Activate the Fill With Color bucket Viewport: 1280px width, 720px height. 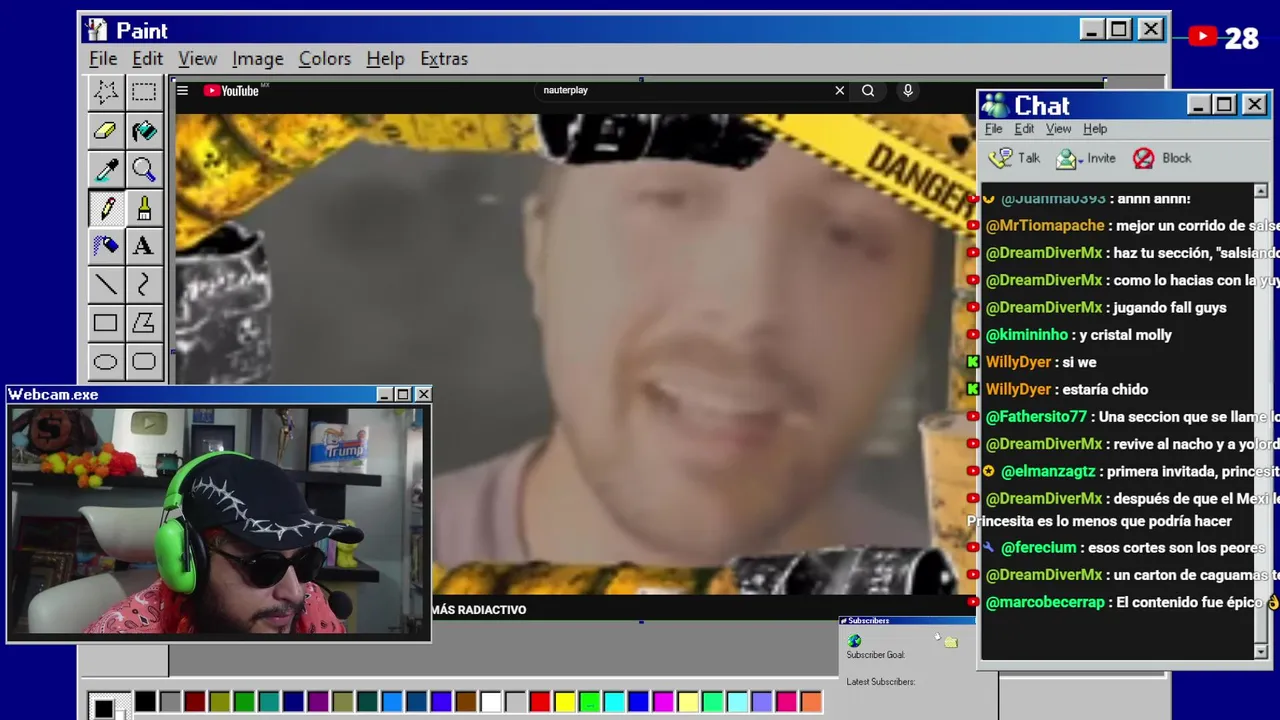pos(144,131)
